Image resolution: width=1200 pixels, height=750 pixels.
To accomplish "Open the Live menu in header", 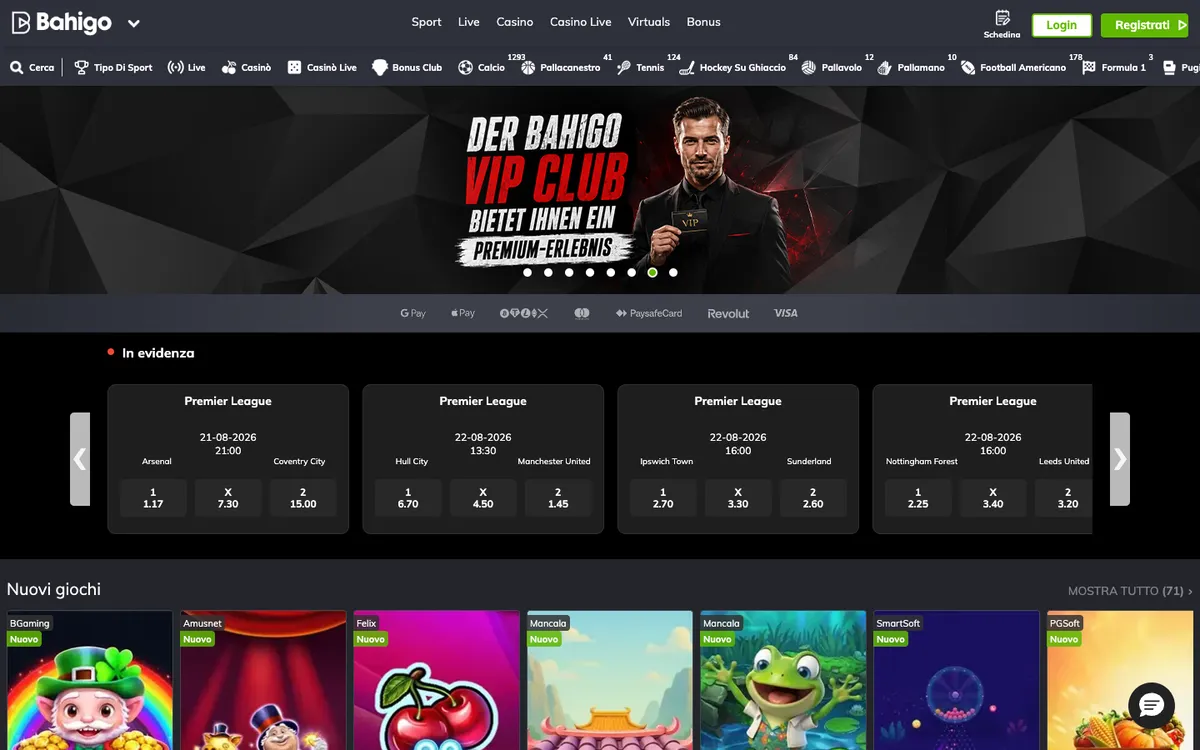I will 469,22.
